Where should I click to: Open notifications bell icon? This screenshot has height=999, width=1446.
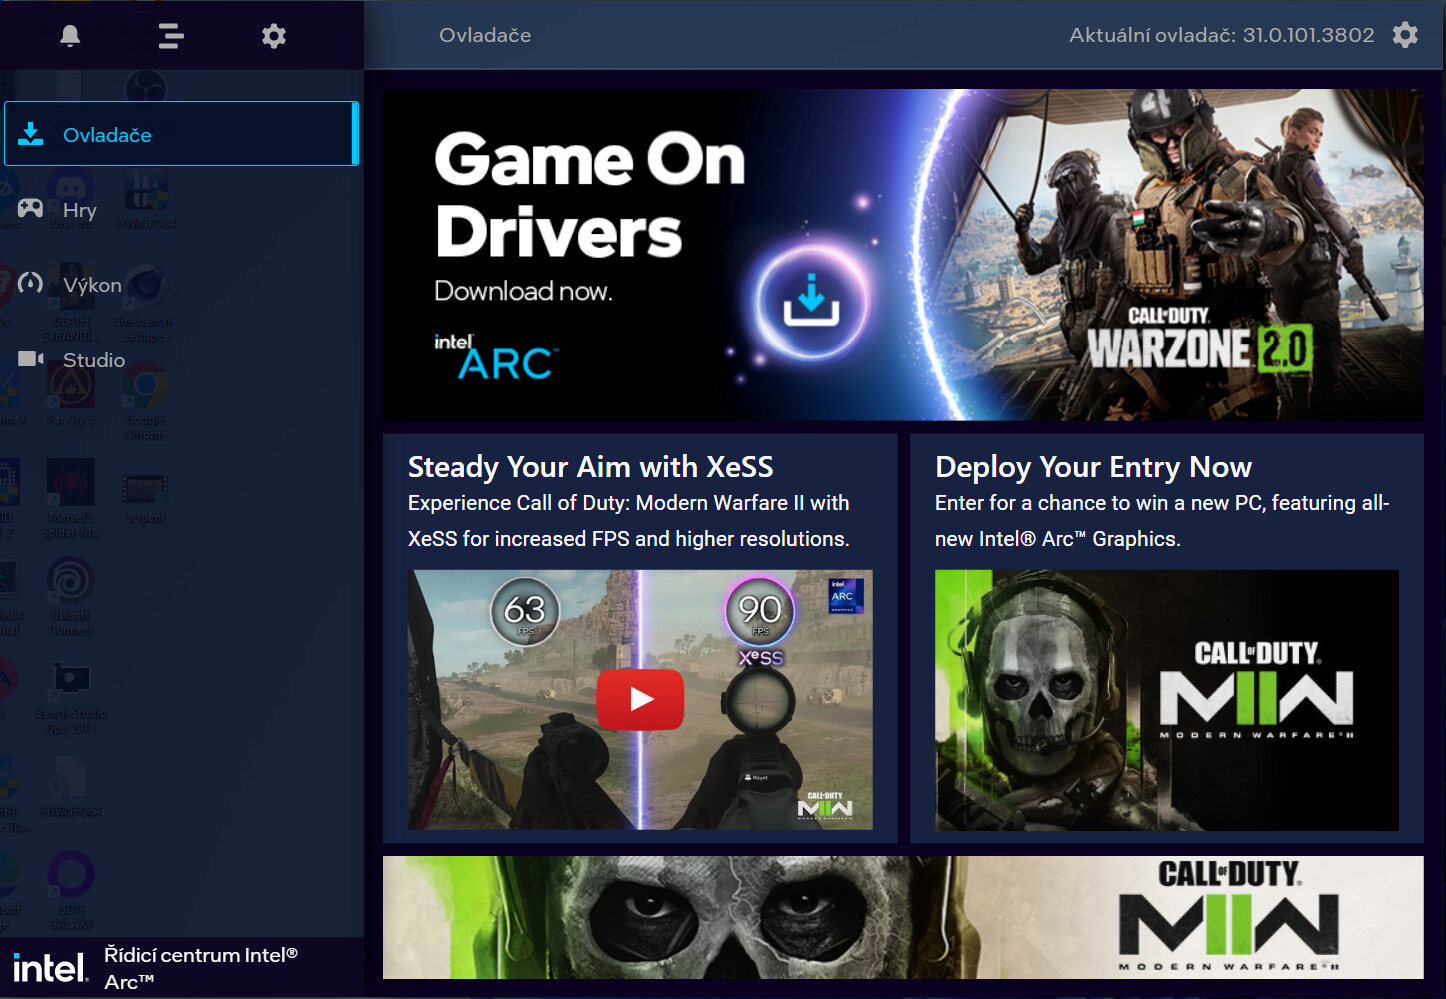click(x=70, y=36)
